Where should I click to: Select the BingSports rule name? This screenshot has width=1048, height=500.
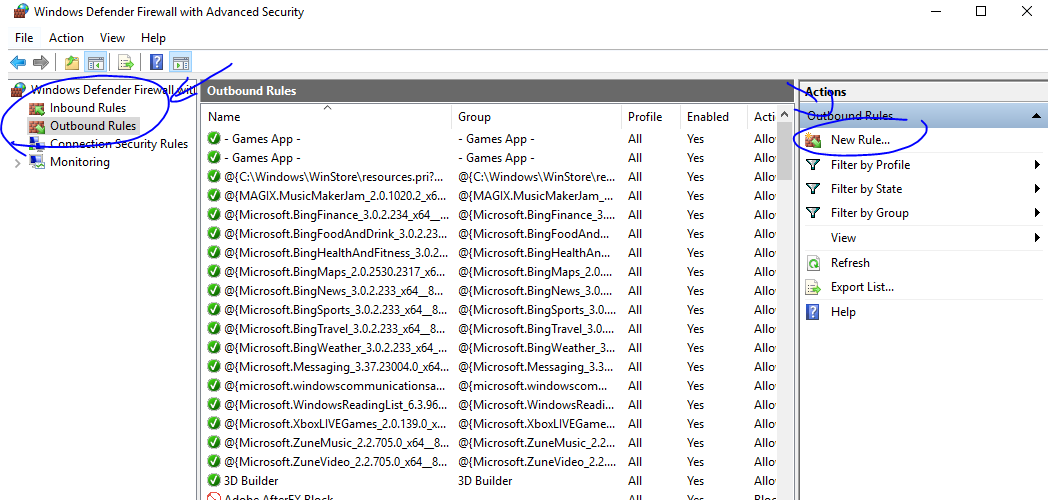[x=336, y=309]
